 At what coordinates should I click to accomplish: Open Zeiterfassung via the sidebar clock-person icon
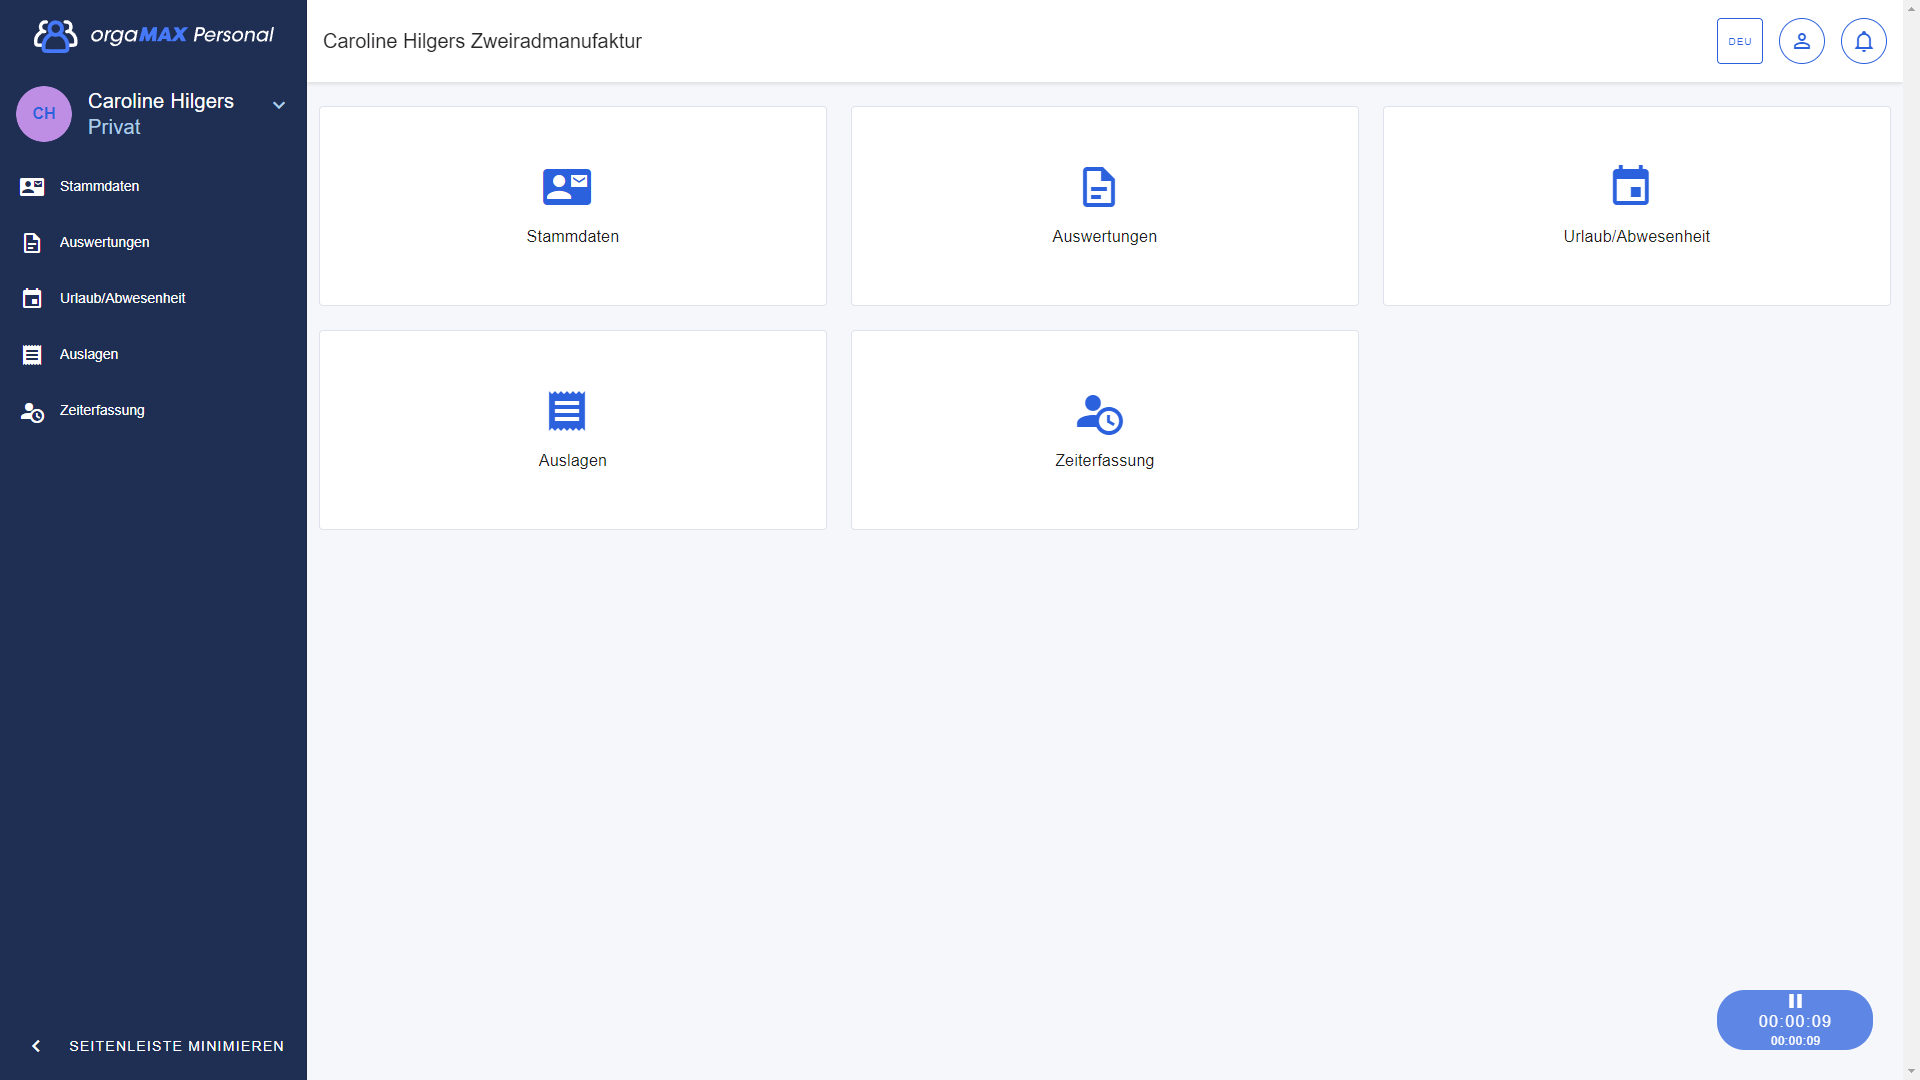[33, 411]
